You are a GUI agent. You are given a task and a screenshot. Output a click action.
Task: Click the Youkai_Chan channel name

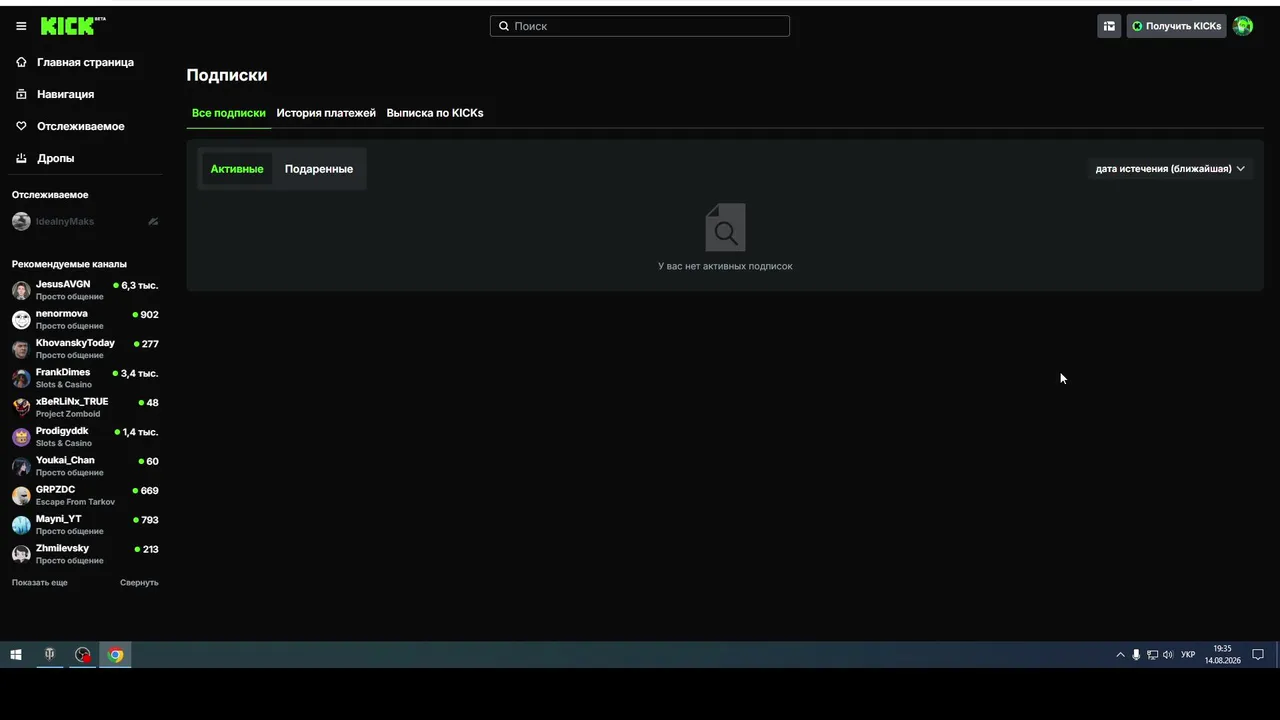coord(65,460)
